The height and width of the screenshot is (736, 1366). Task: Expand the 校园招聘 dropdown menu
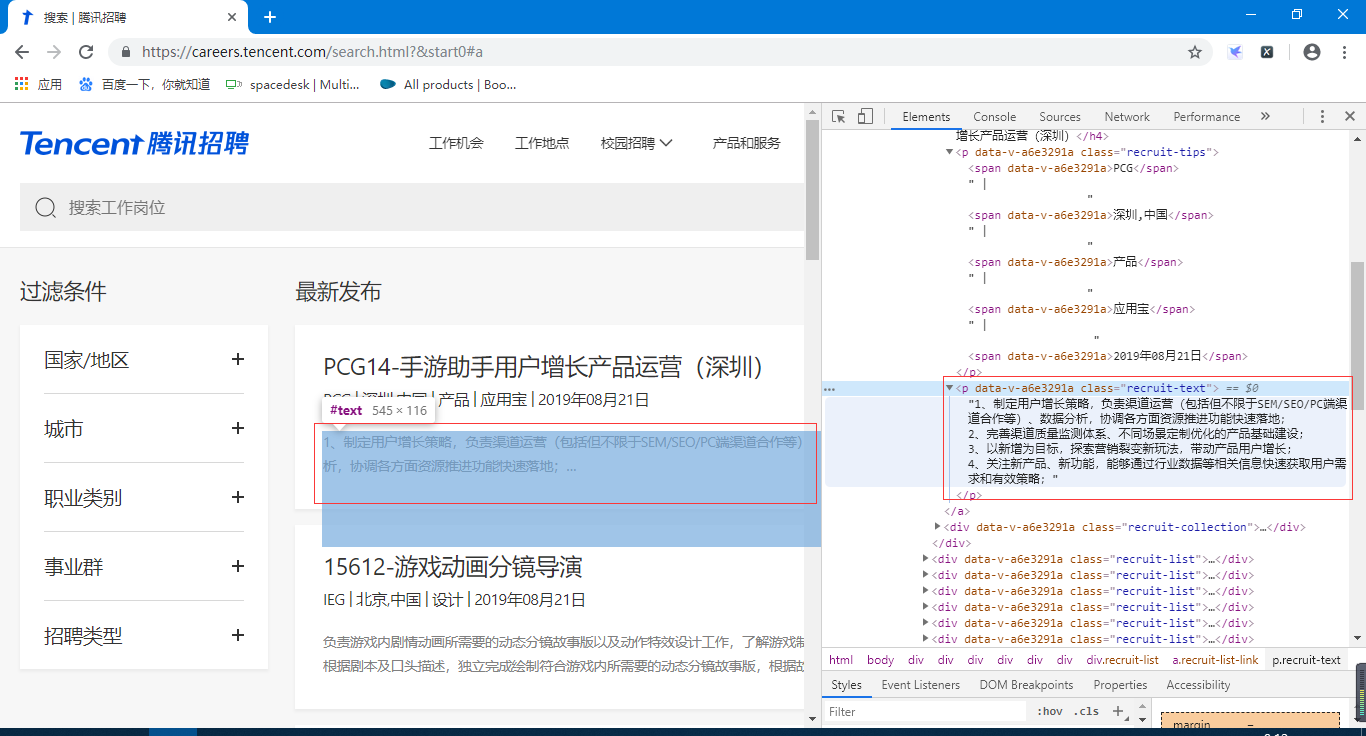tap(636, 143)
